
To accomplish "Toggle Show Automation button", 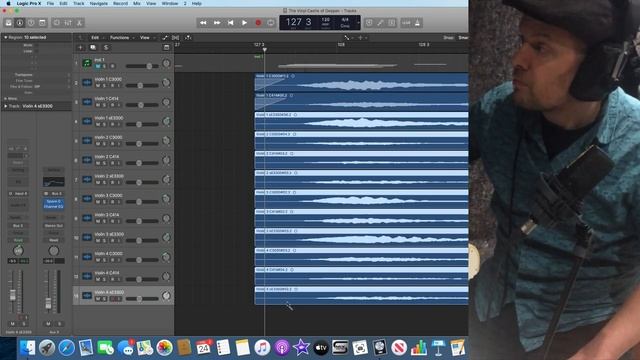I will [x=165, y=38].
